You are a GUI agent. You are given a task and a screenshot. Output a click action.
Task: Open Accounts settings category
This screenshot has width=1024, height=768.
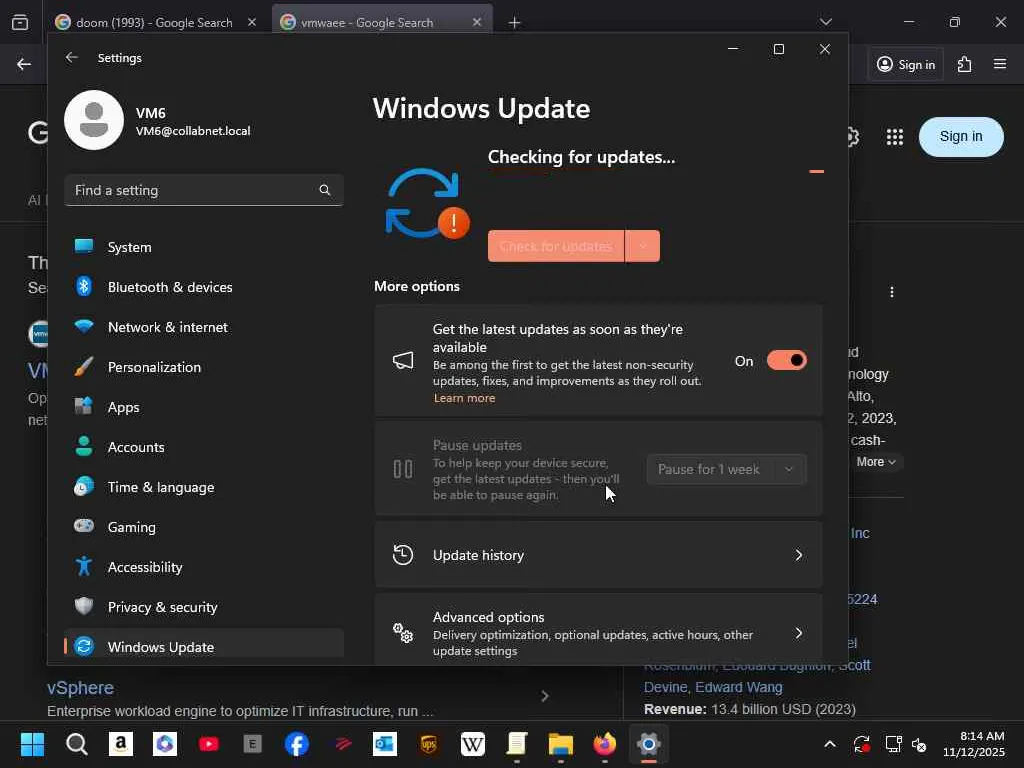tap(204, 447)
